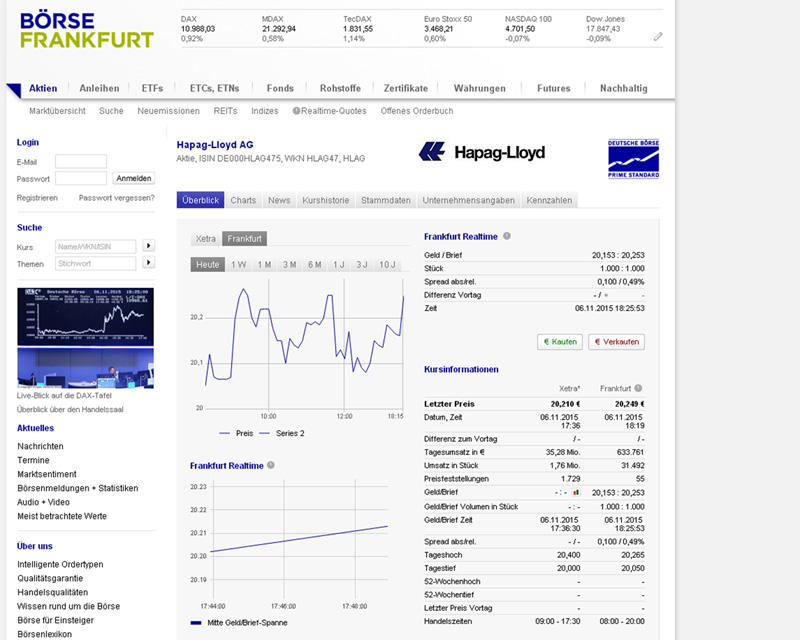This screenshot has height=640, width=800.
Task: Open the ETCs, ETNs navigation item
Action: click(214, 88)
